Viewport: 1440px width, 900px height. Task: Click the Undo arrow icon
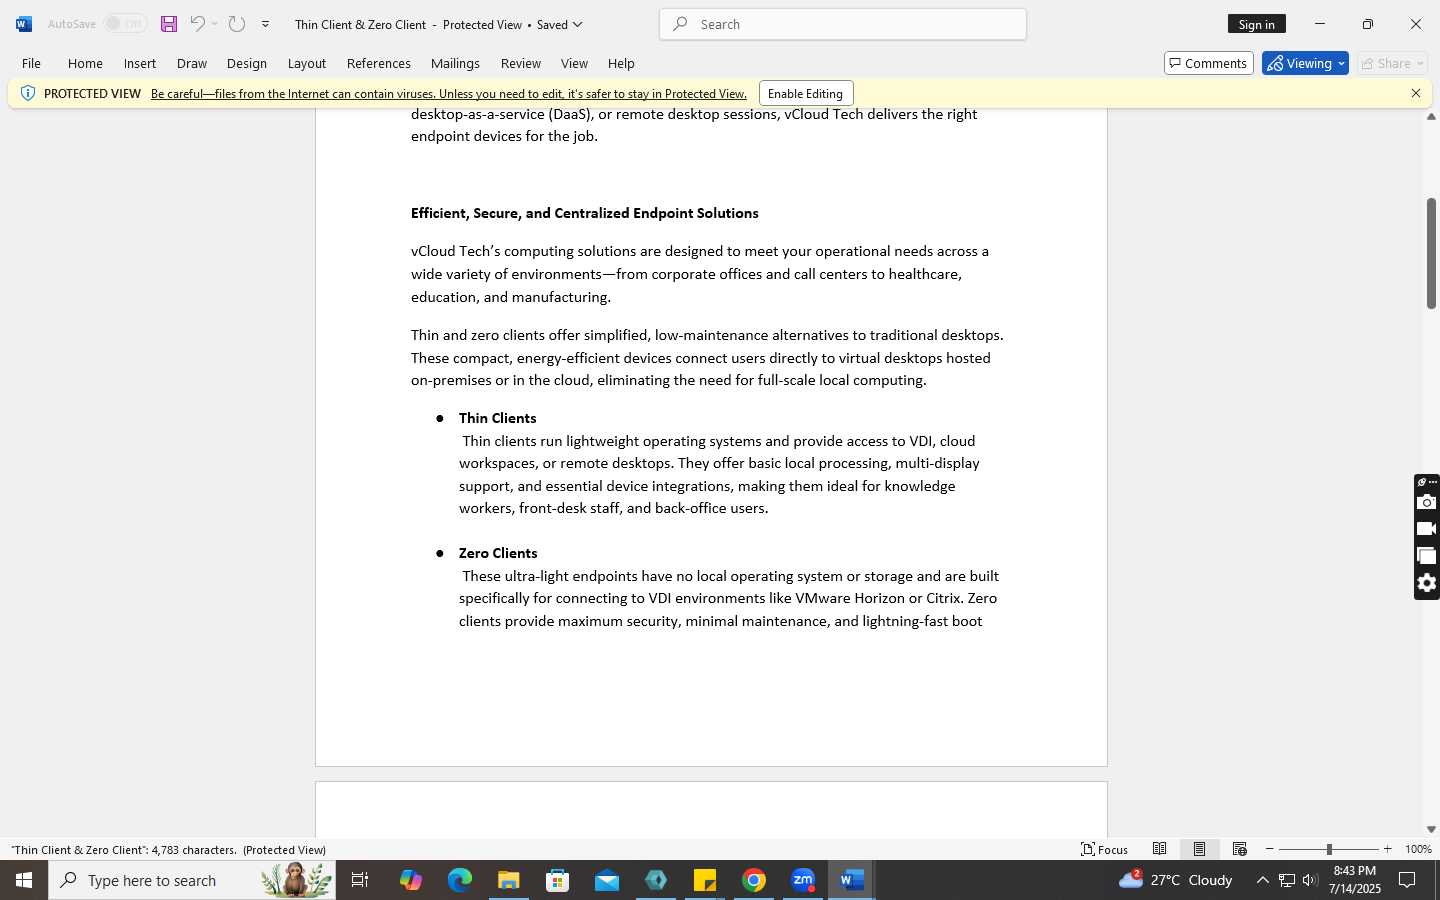pyautogui.click(x=197, y=24)
